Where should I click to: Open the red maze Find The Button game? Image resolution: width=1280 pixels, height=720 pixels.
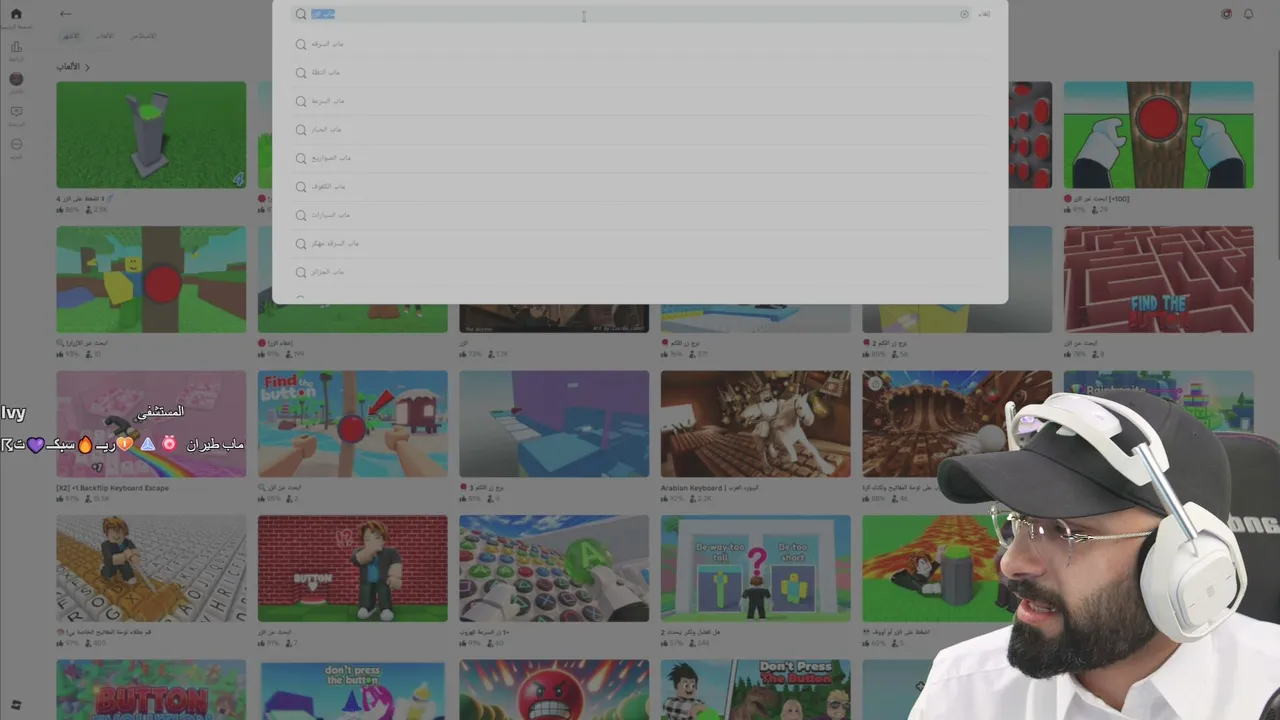click(x=1158, y=279)
